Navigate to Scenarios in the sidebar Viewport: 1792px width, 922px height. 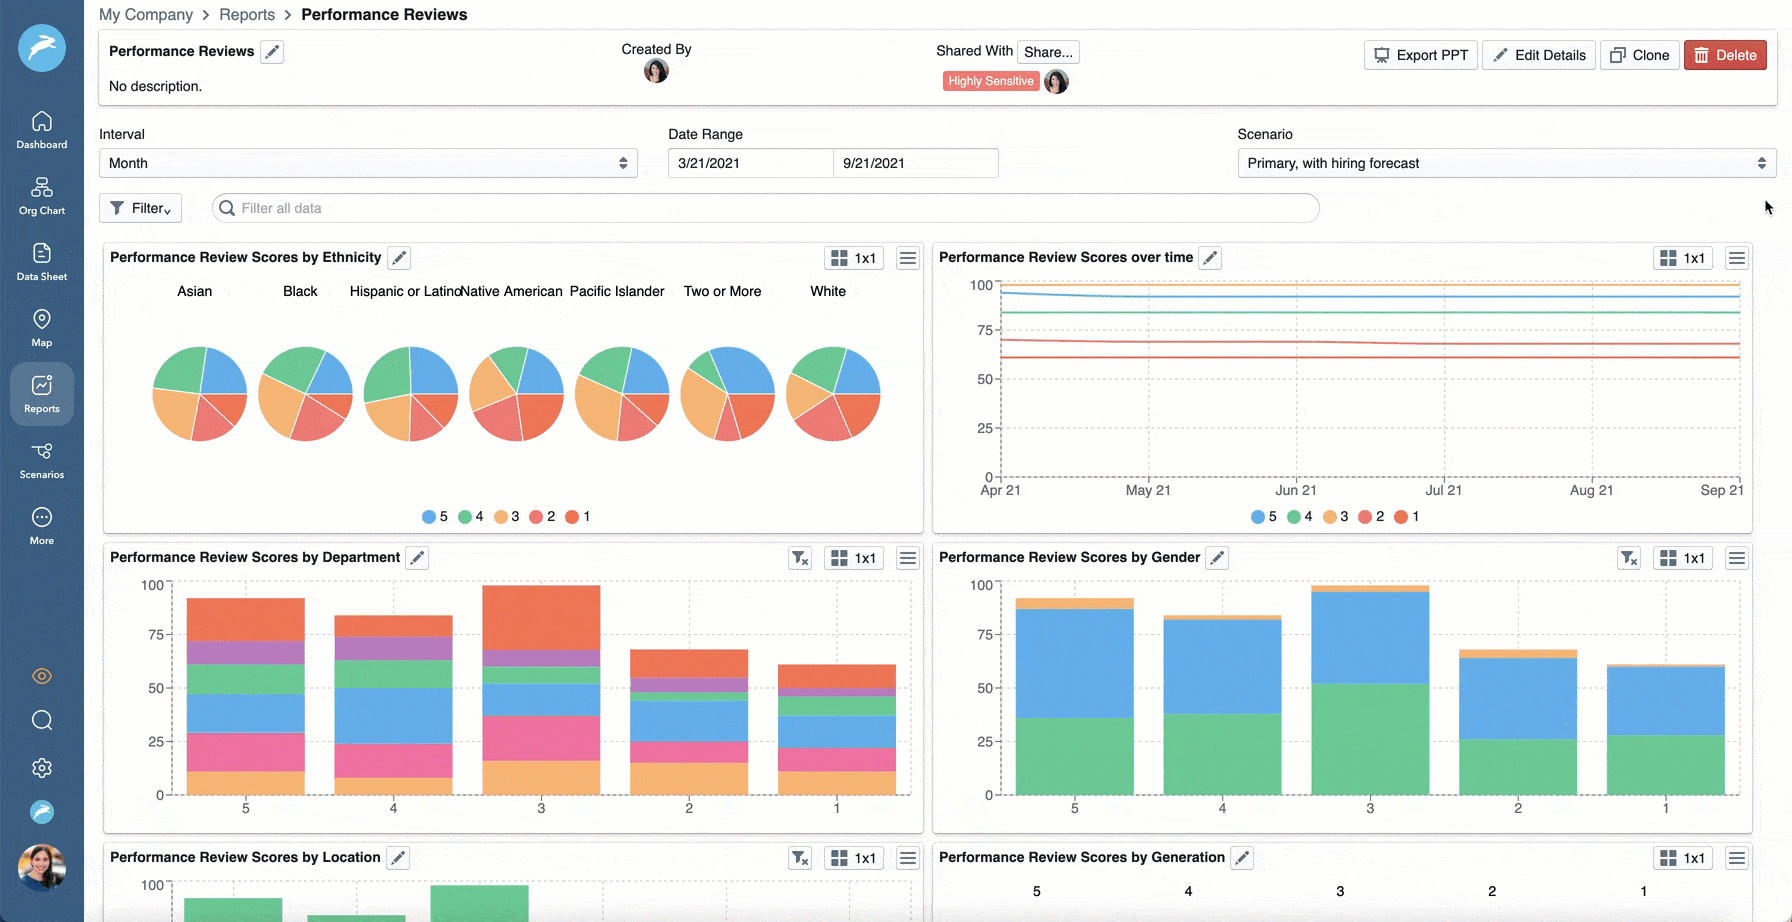coord(41,460)
